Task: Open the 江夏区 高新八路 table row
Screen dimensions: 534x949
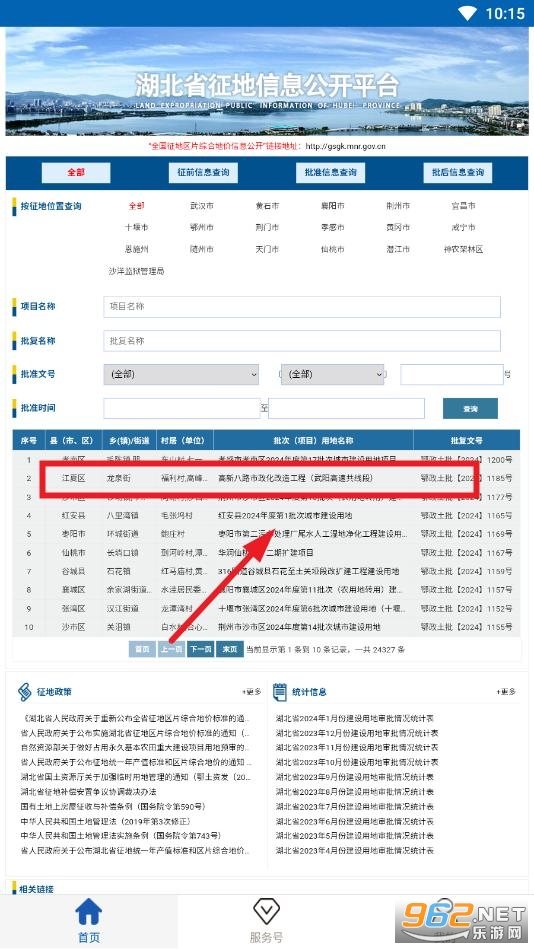Action: click(x=266, y=478)
